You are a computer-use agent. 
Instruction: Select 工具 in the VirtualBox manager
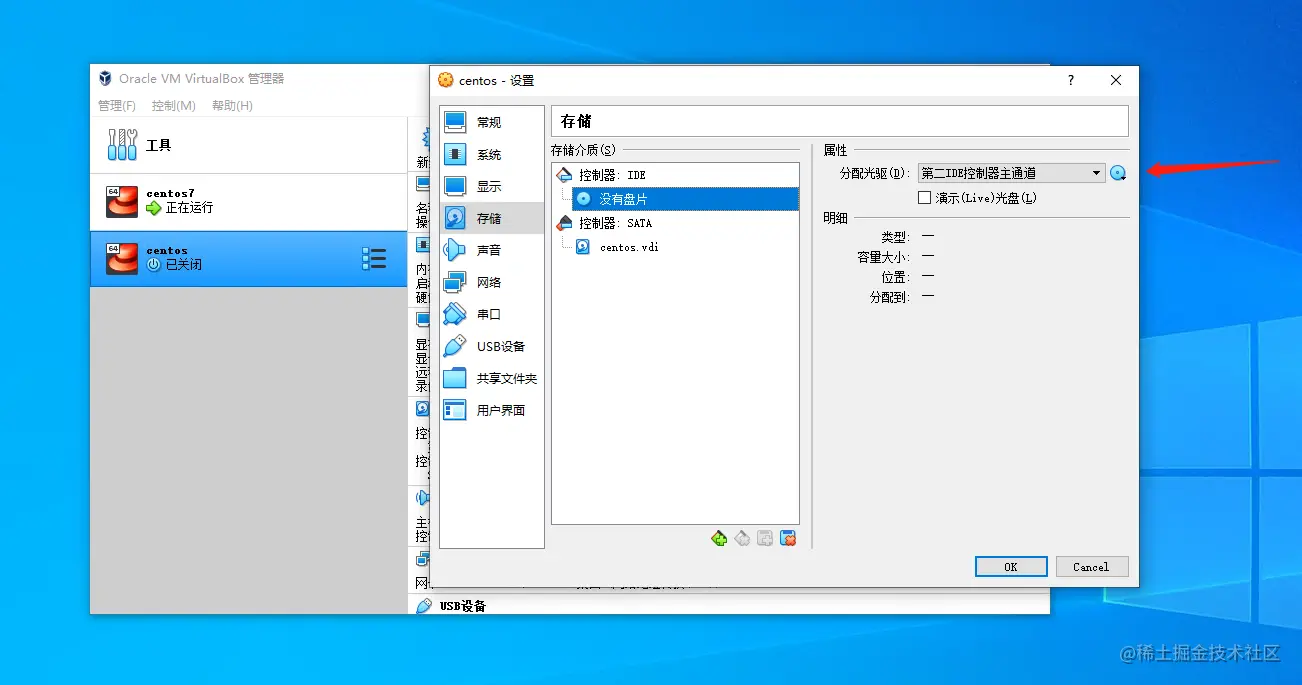[x=248, y=145]
